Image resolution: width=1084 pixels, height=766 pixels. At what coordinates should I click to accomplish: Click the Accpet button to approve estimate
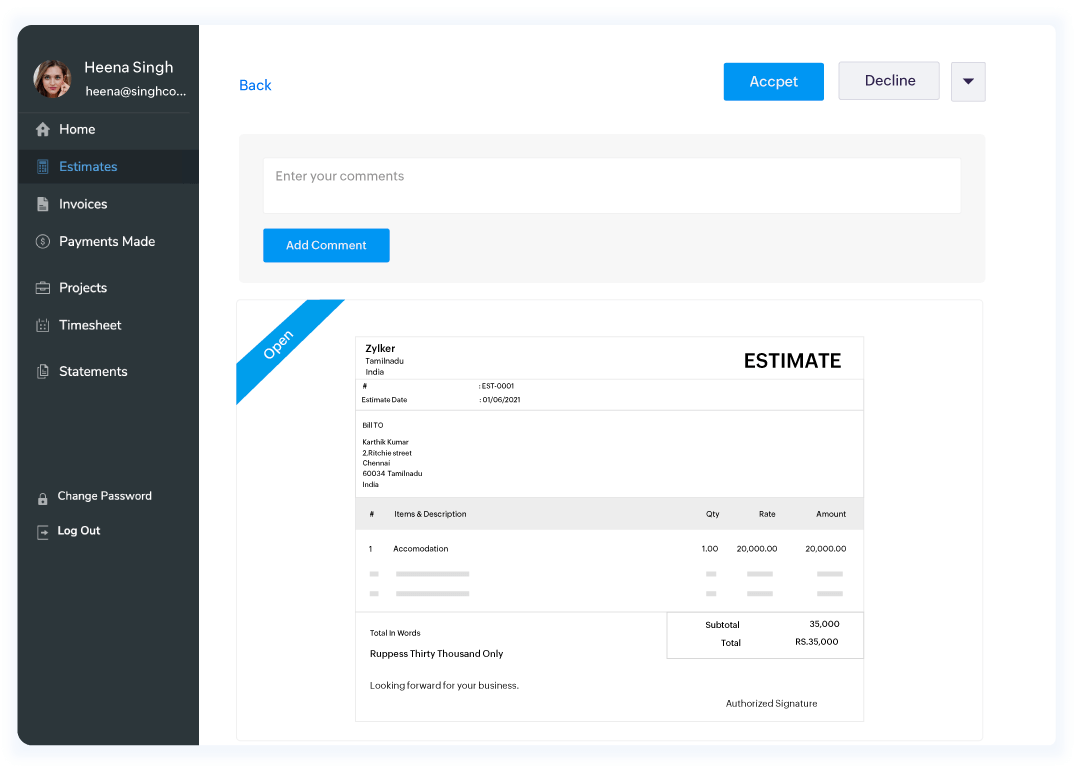coord(773,81)
